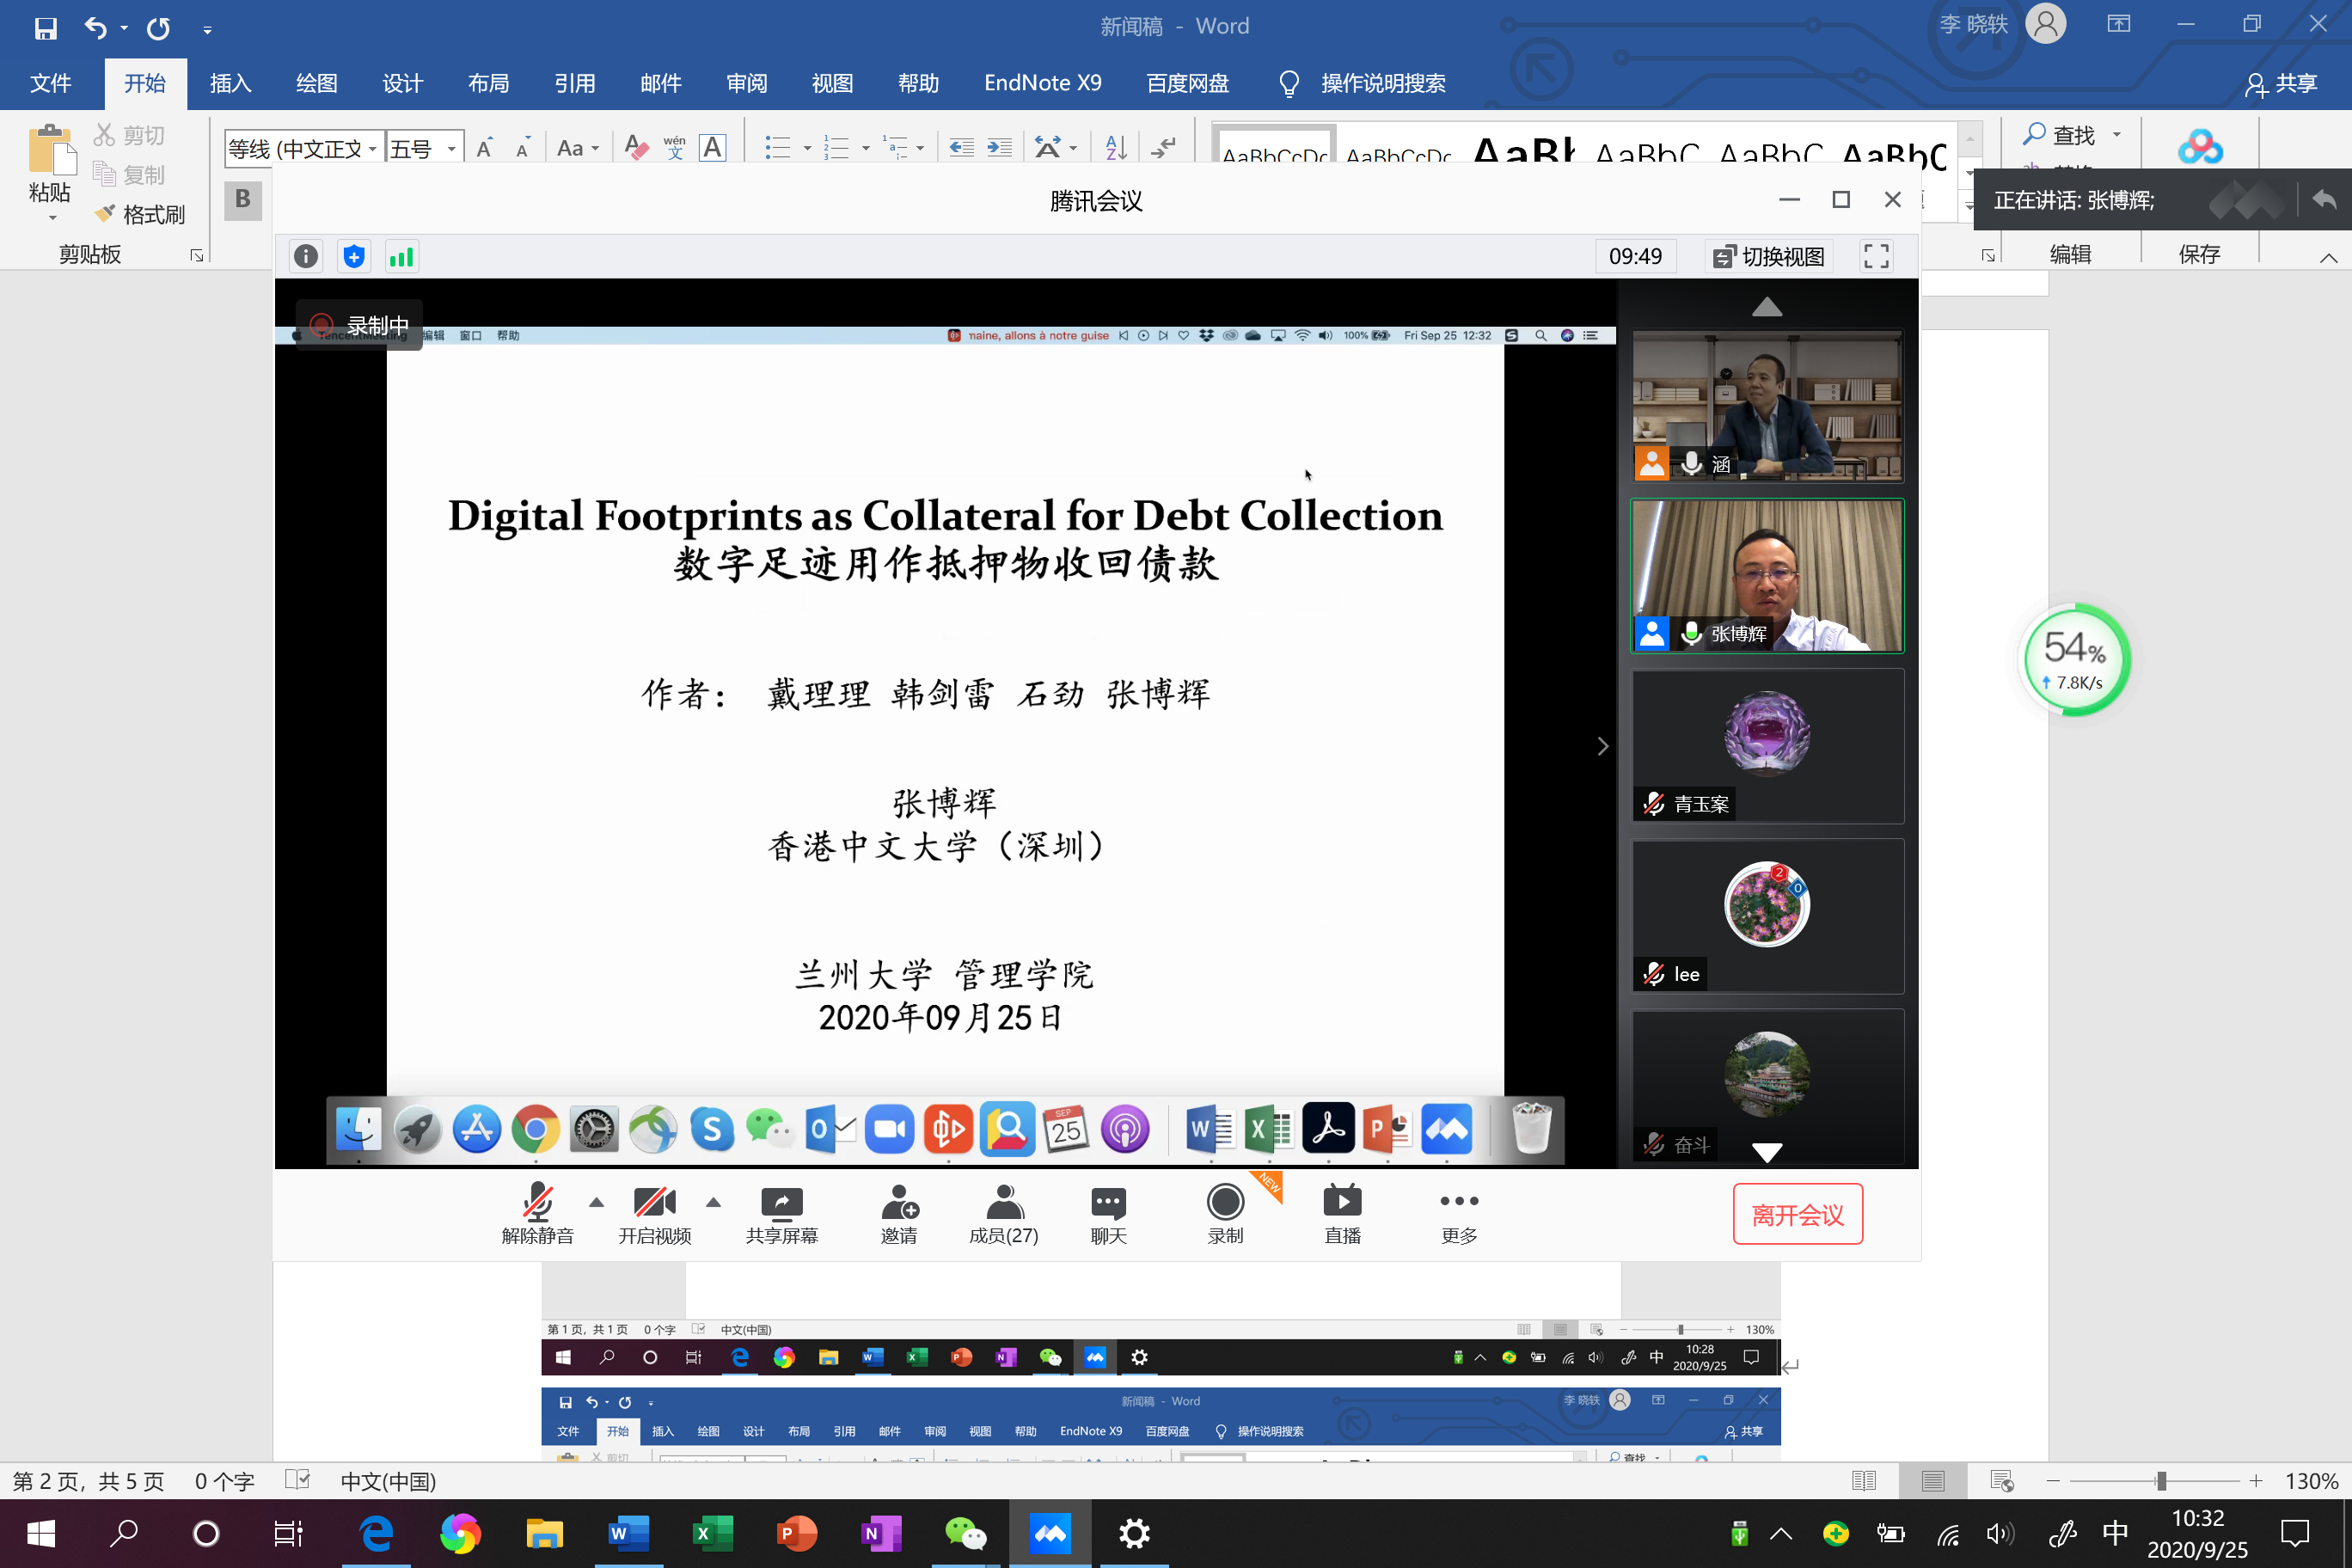This screenshot has width=2352, height=1568.
Task: Turn on the video camera
Action: pyautogui.click(x=654, y=1214)
